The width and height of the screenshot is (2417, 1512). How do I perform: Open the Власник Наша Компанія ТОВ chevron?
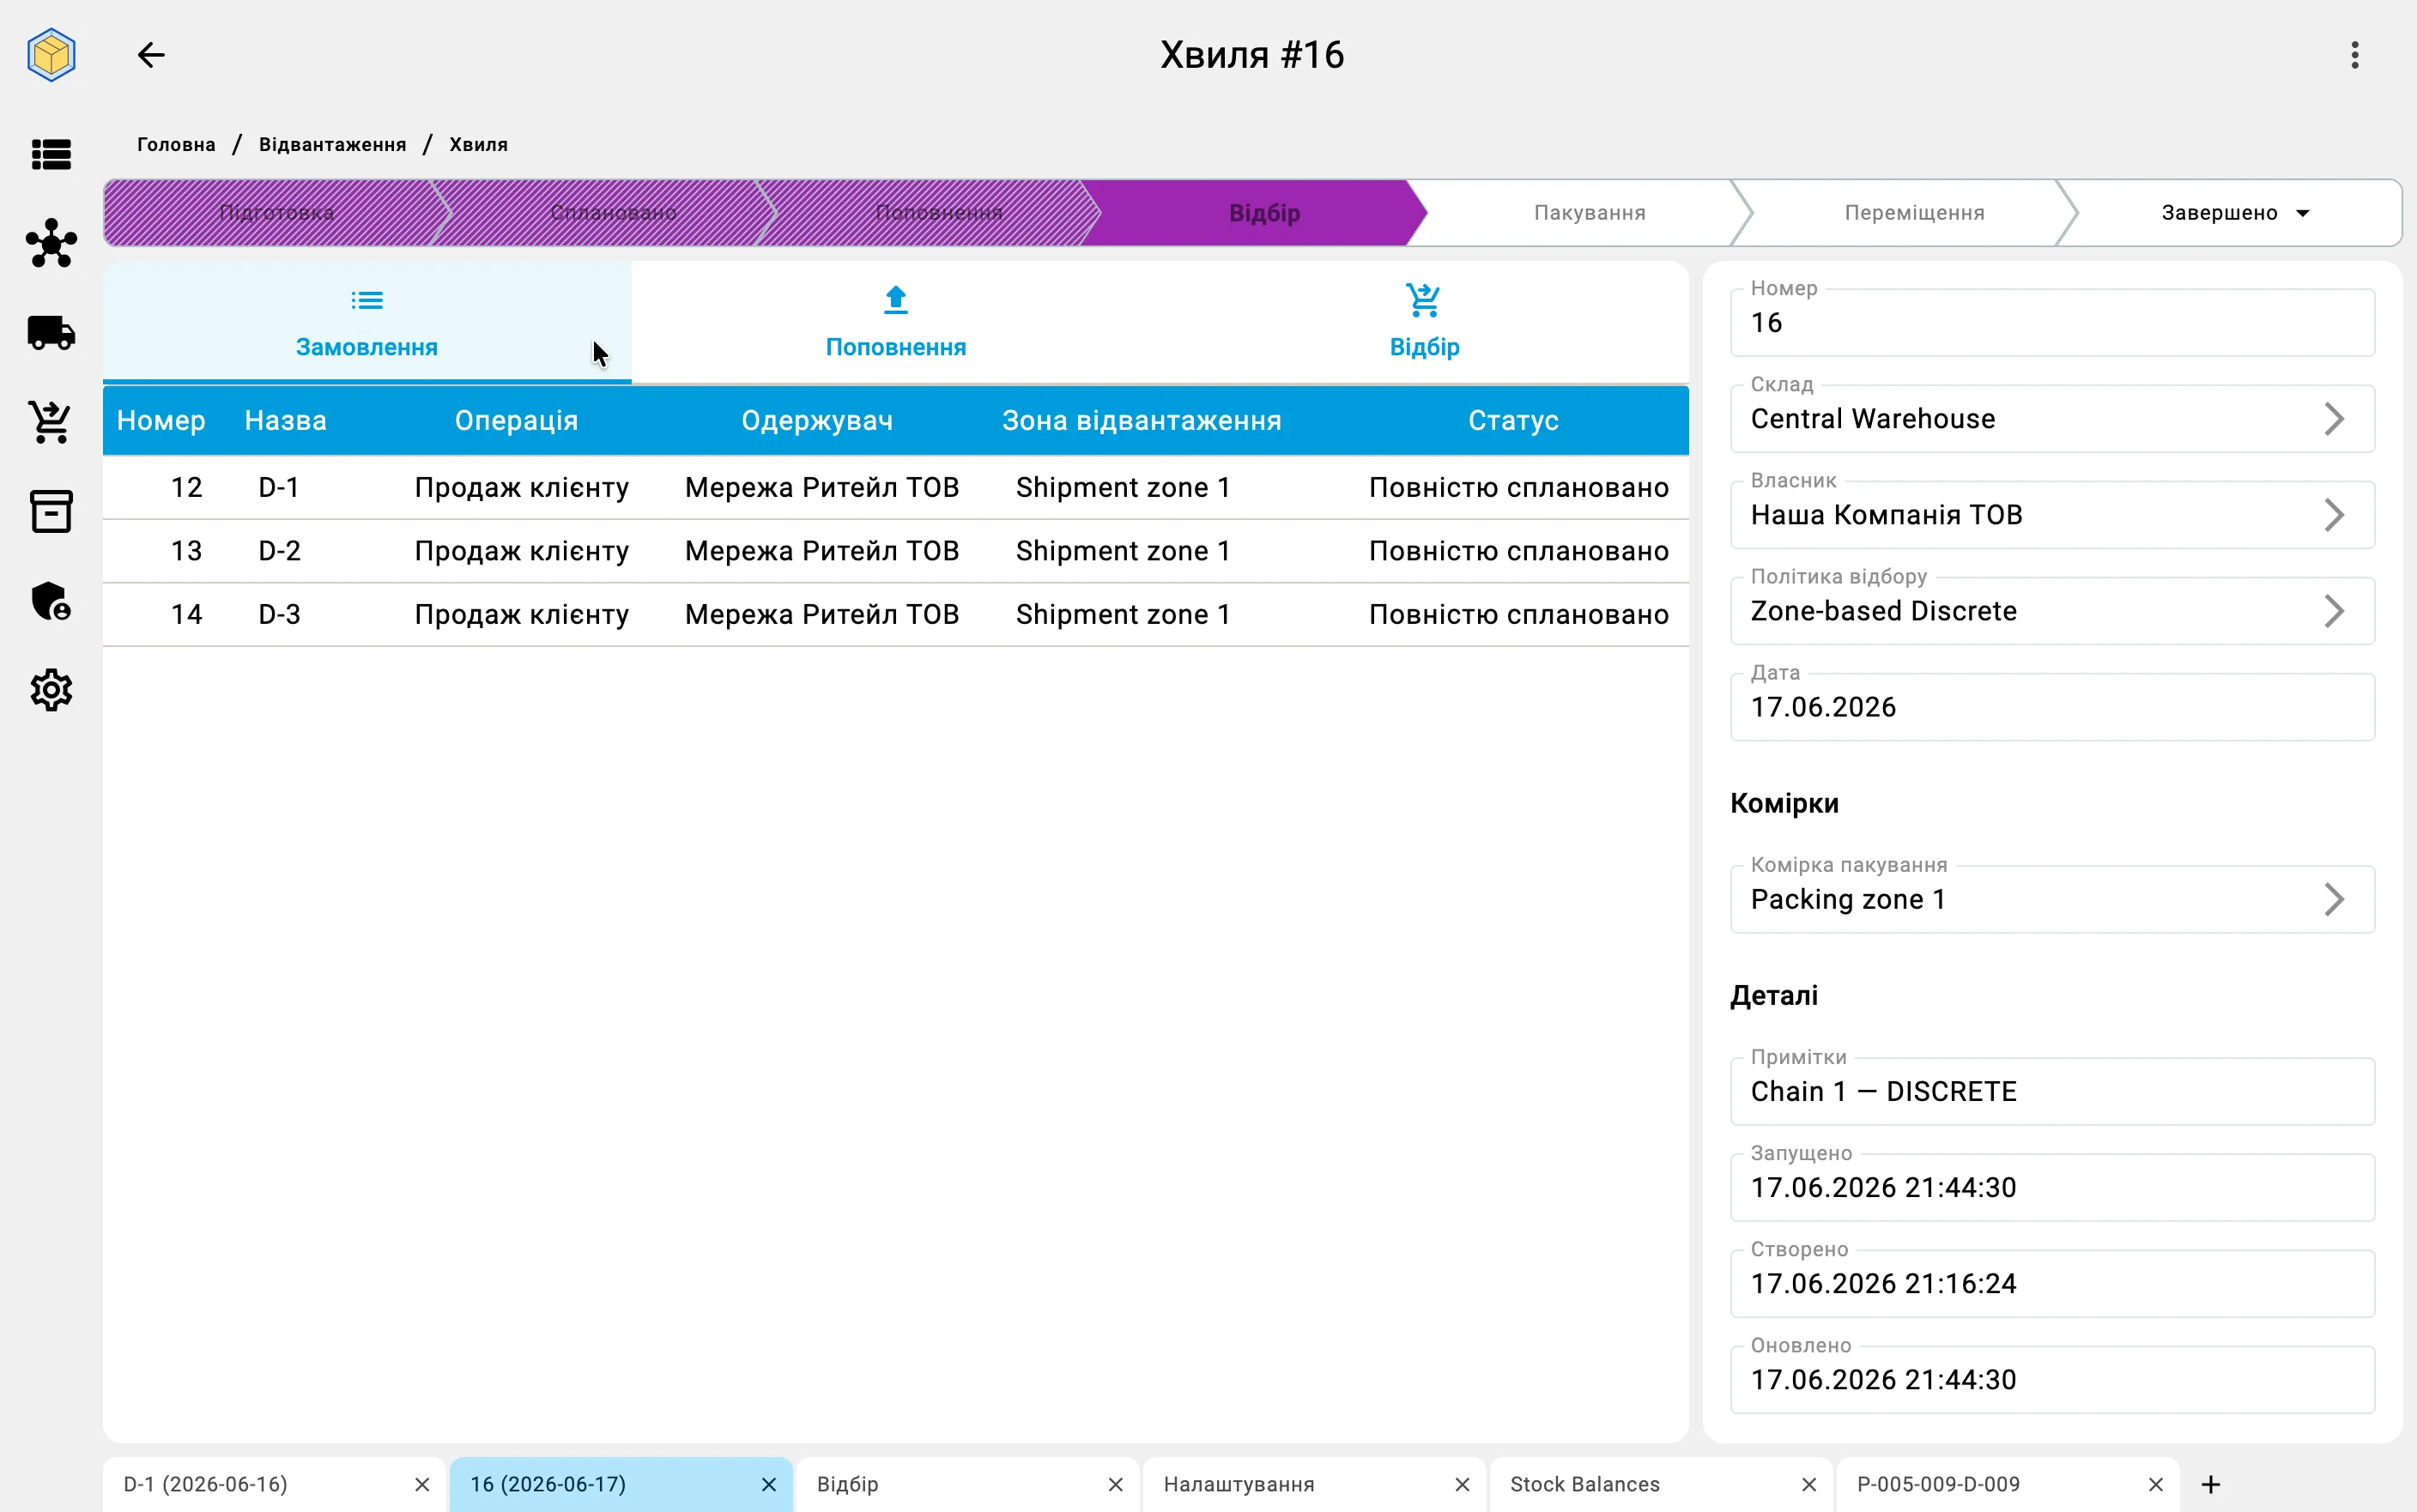2334,515
